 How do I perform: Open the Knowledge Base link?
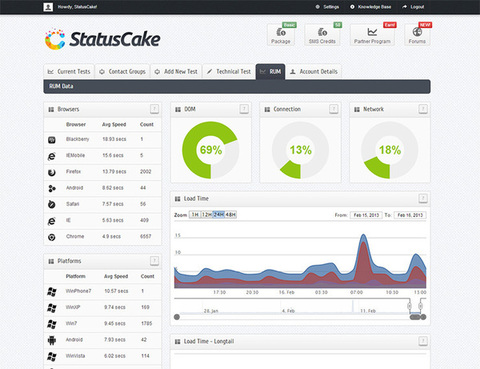(x=371, y=7)
